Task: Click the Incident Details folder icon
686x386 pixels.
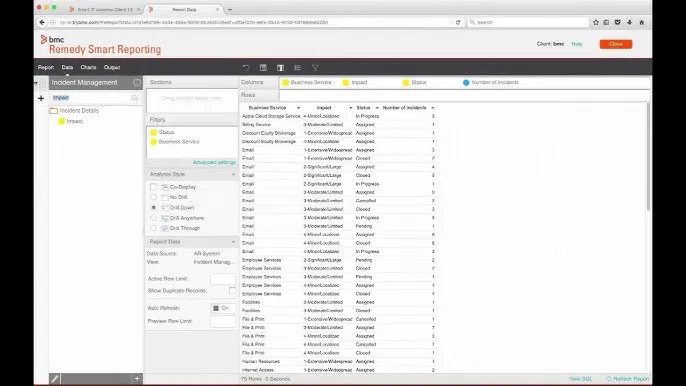Action: click(53, 111)
